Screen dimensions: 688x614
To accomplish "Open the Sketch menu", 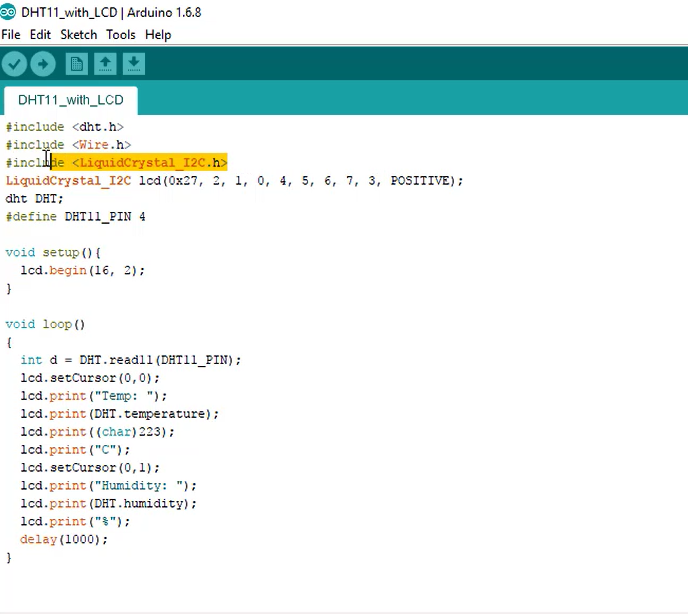I will pos(79,34).
